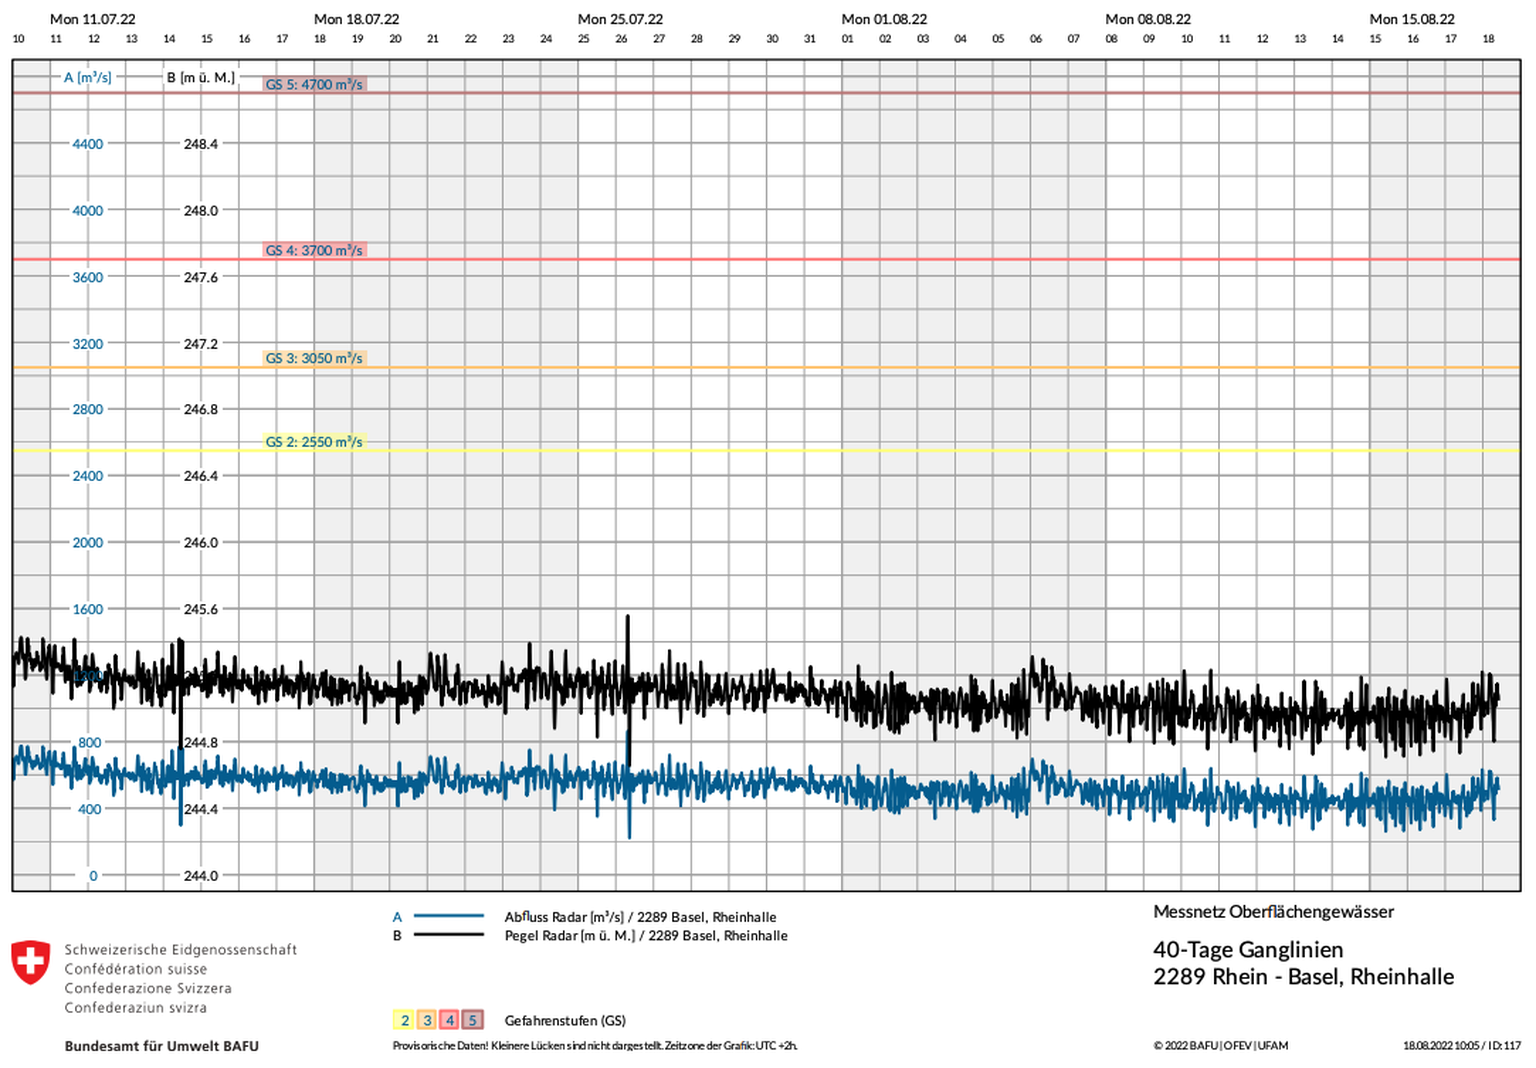Click the 'Messnetz Oberflächengewässer' heading
Viewport: 1536px width, 1068px height.
pyautogui.click(x=1273, y=912)
